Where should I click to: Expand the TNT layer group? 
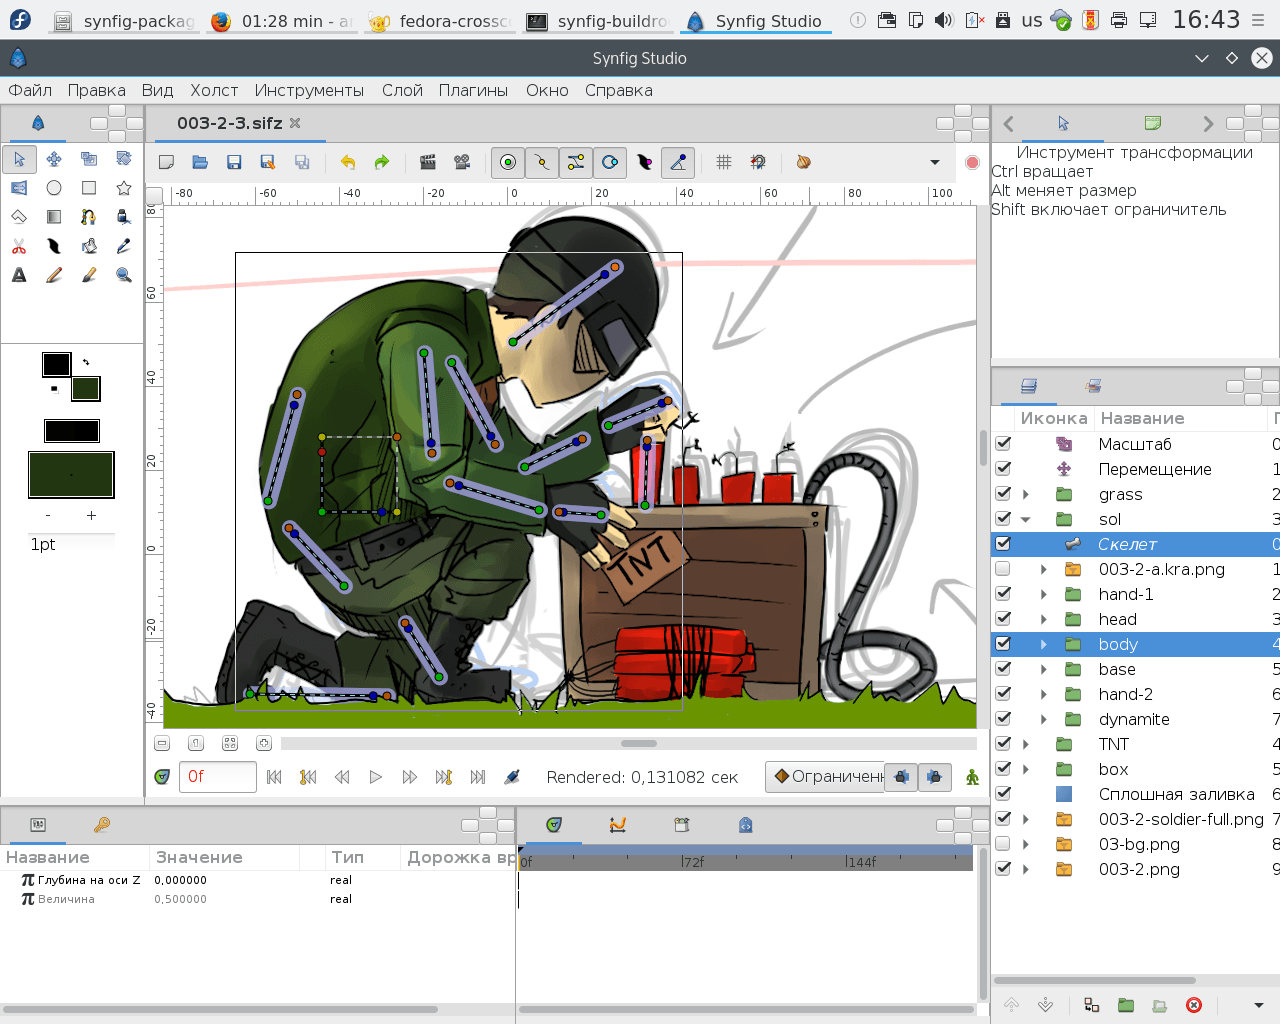(1026, 744)
